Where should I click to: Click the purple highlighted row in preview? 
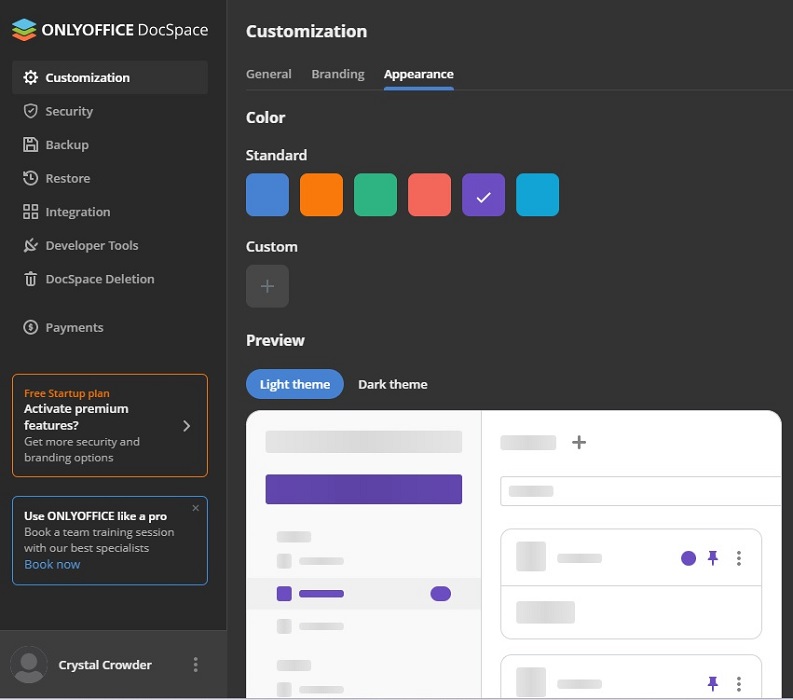tap(364, 593)
